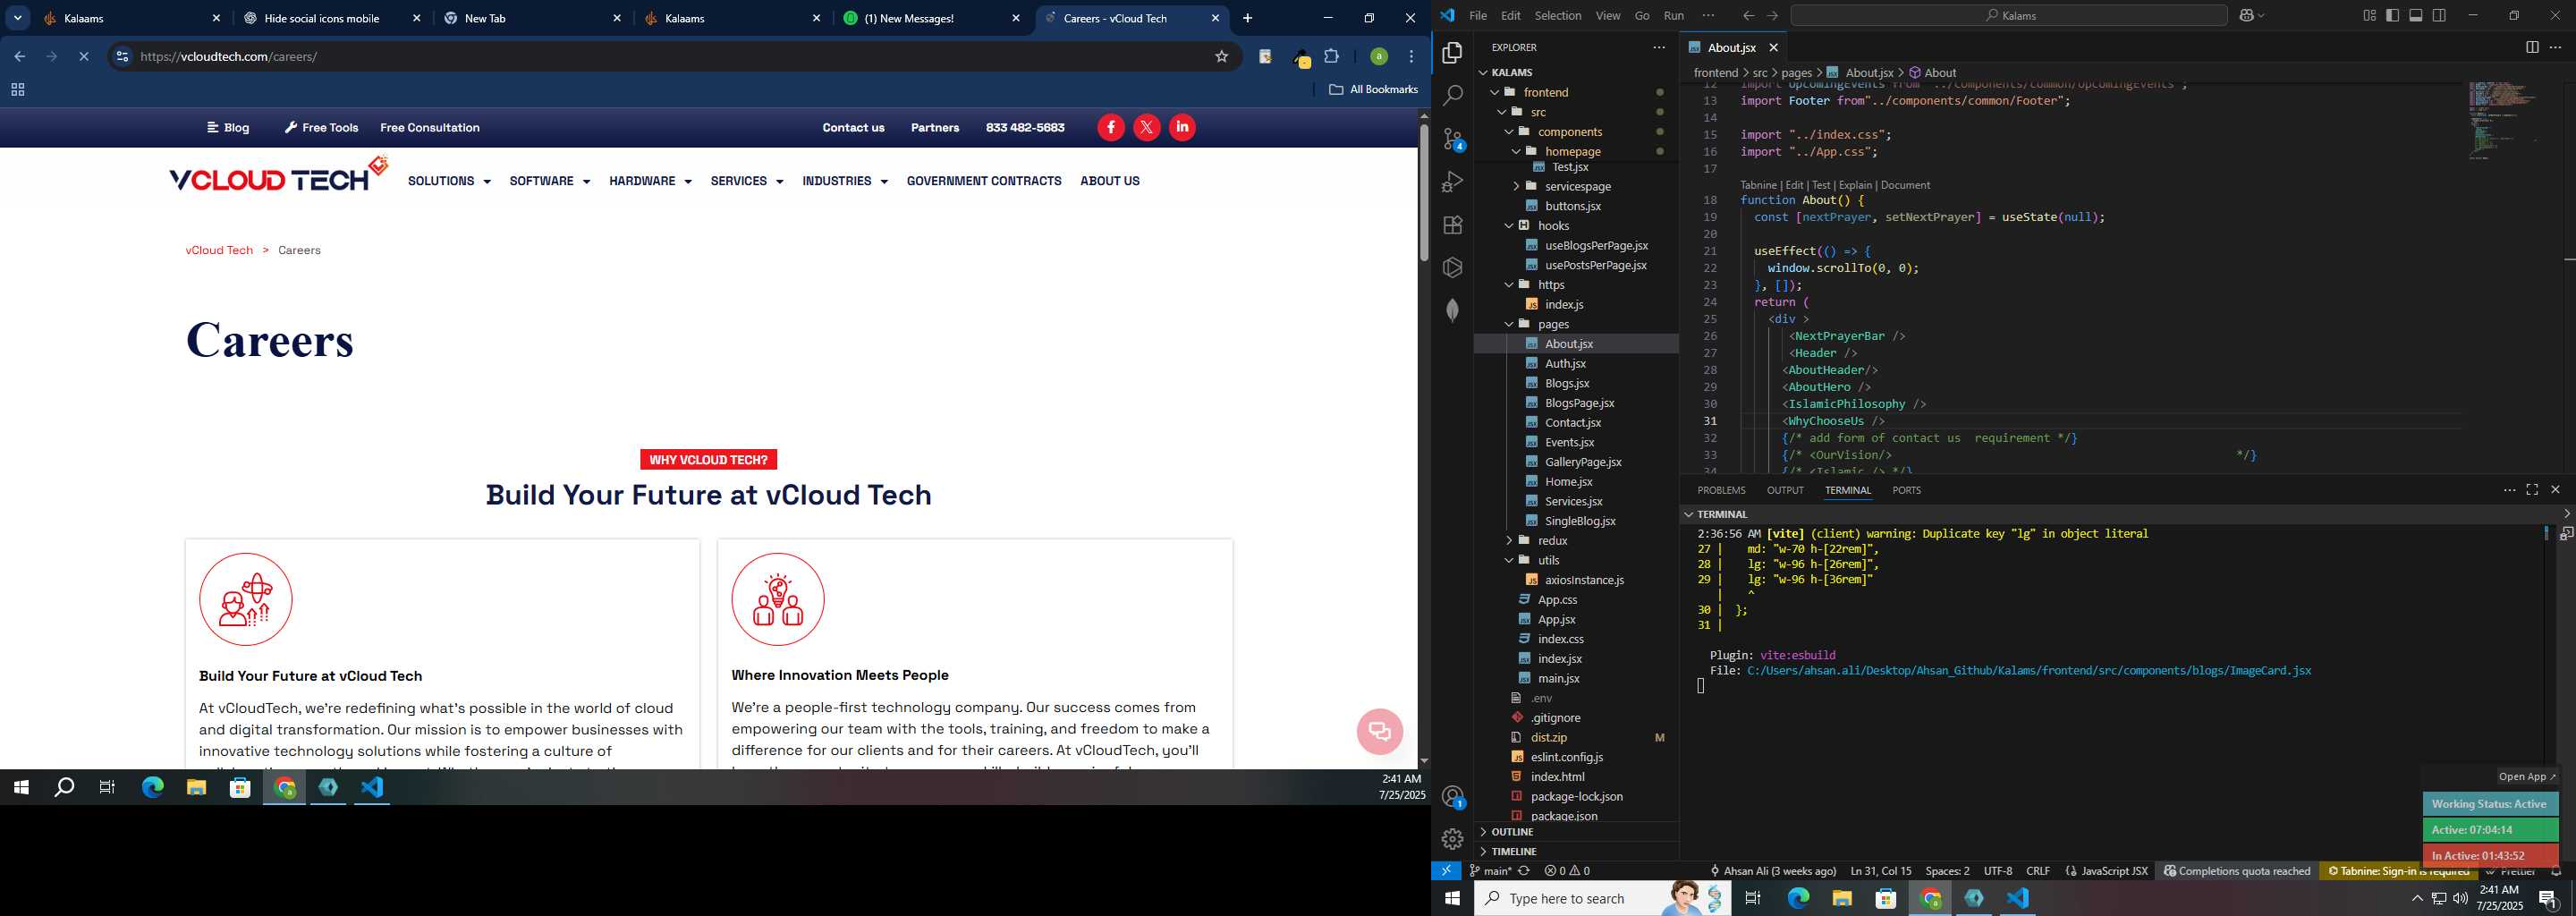
Task: Open the Extensions view icon
Action: pyautogui.click(x=1452, y=225)
